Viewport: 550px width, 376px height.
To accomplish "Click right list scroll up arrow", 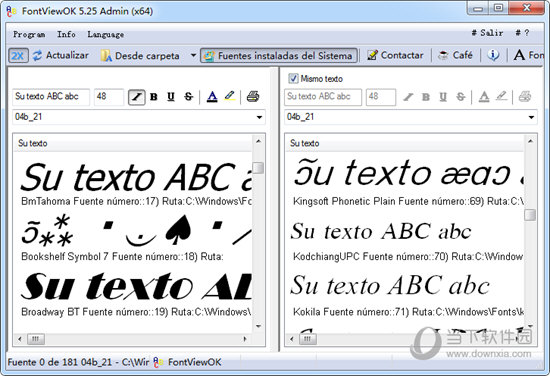I will (x=530, y=141).
